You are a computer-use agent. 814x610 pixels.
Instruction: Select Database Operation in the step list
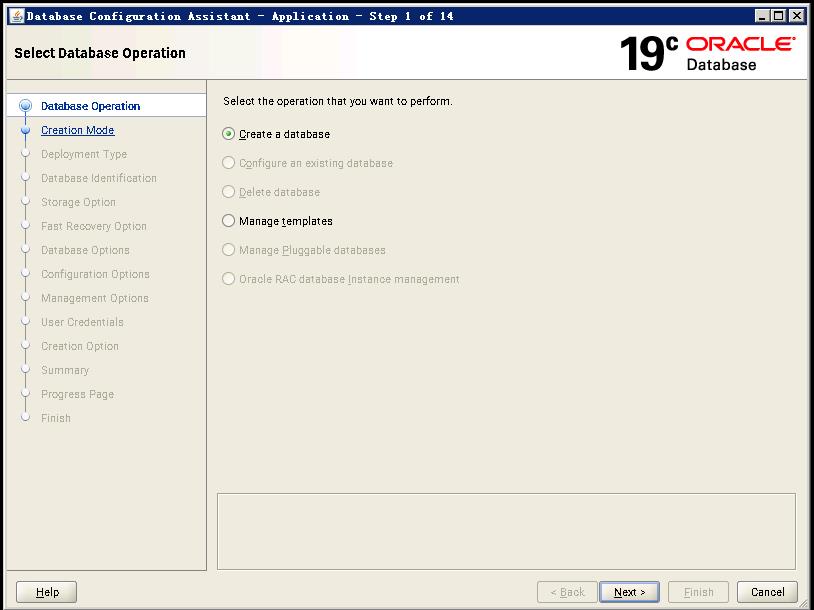[91, 106]
